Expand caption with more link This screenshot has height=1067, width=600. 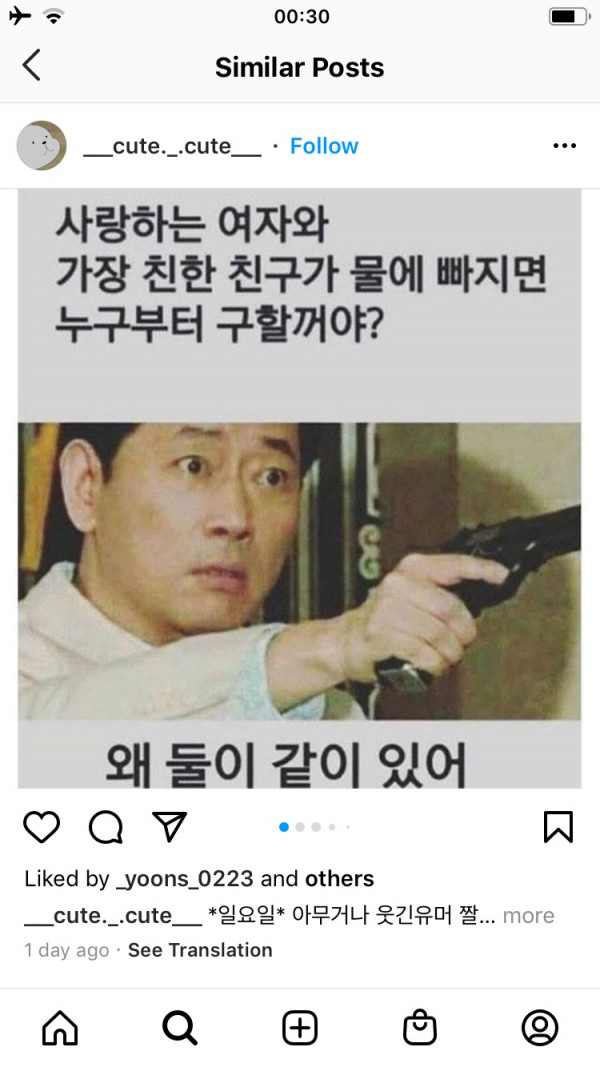coord(529,915)
